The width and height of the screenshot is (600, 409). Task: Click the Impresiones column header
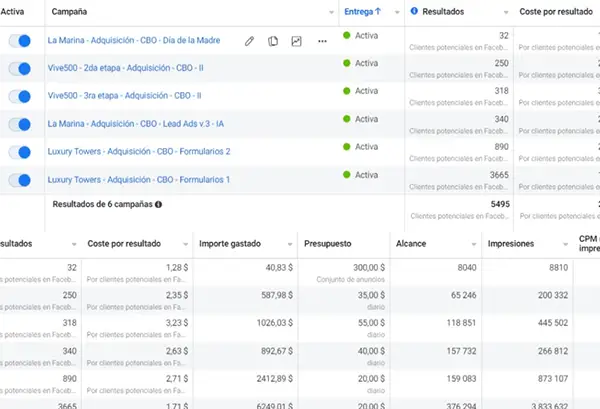(x=509, y=243)
